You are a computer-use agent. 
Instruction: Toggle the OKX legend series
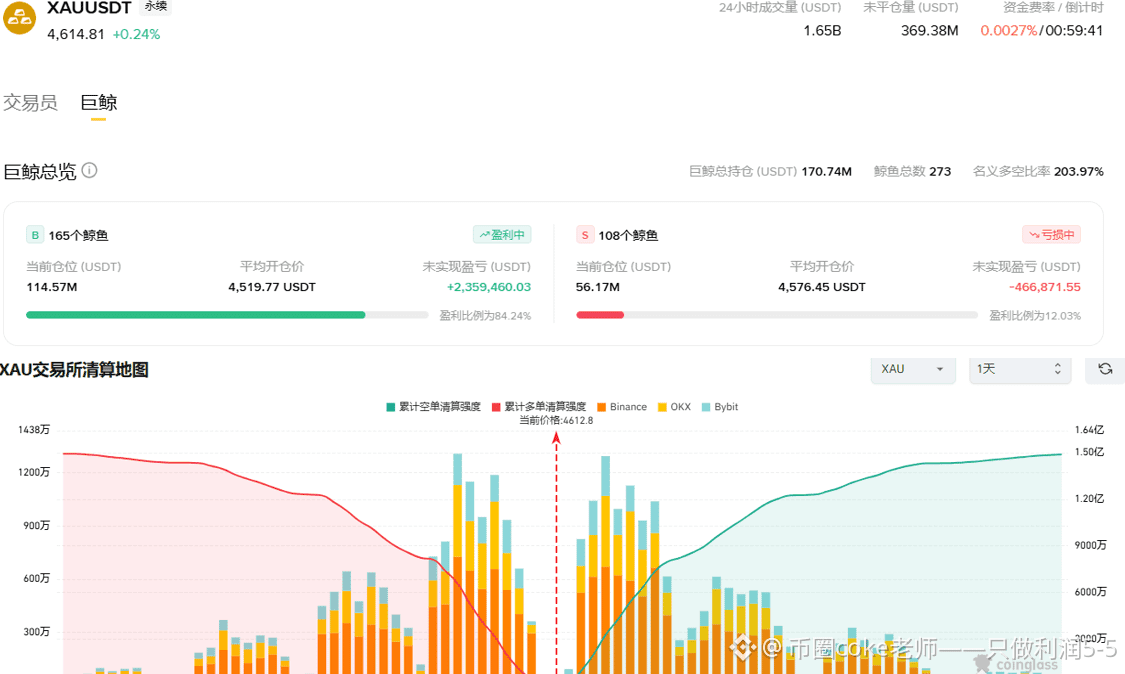tap(674, 407)
